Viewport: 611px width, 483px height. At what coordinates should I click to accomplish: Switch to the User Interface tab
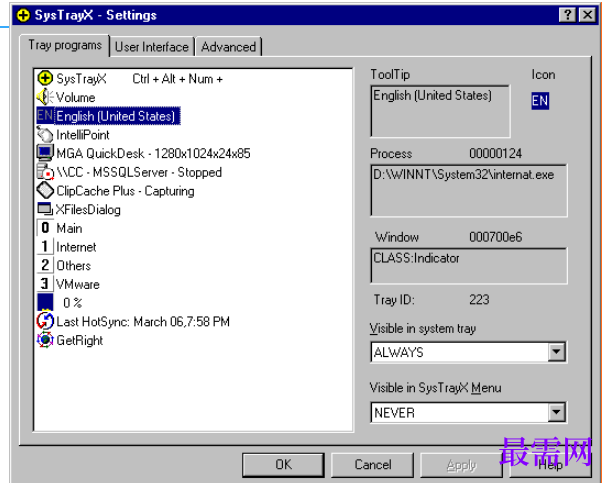tap(152, 47)
